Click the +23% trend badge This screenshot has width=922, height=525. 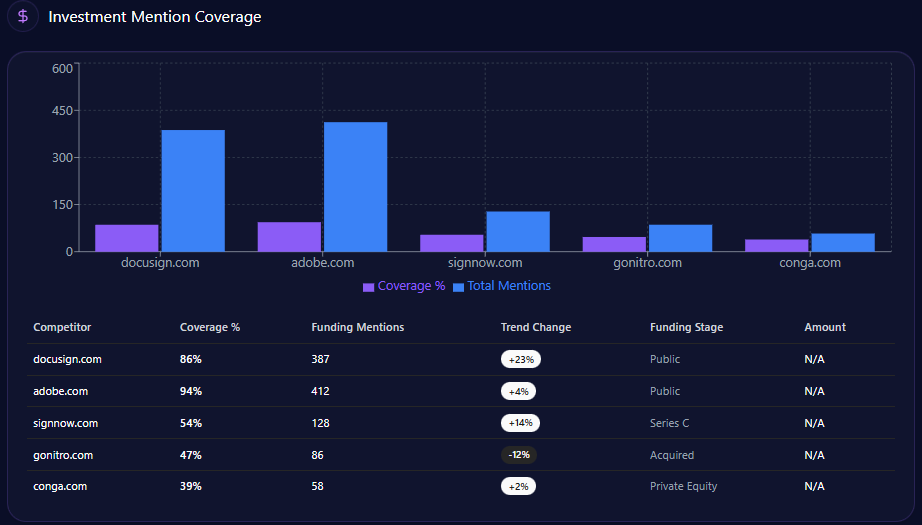click(520, 359)
